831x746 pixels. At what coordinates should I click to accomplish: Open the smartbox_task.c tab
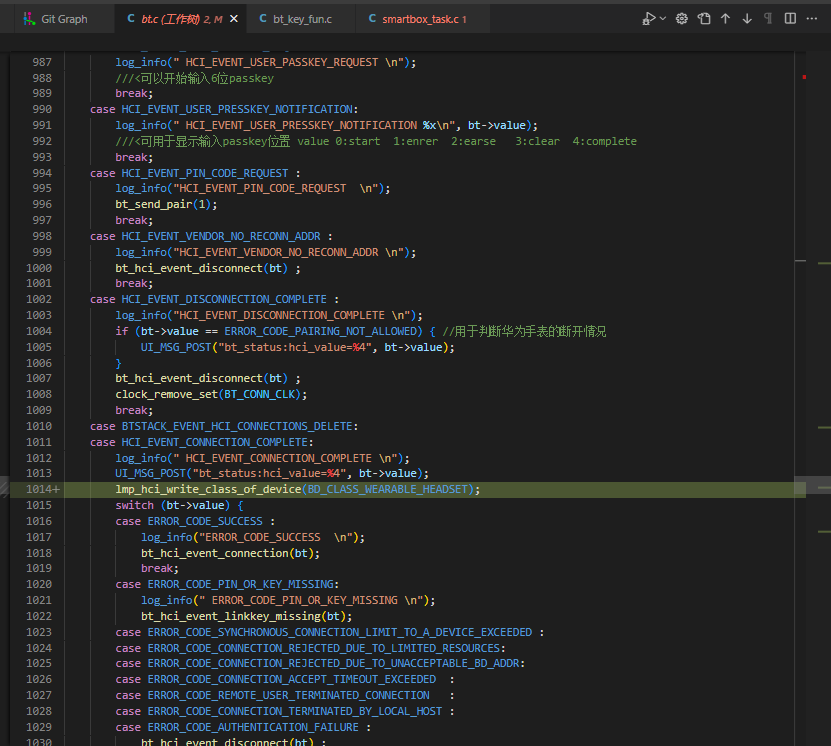click(x=422, y=19)
